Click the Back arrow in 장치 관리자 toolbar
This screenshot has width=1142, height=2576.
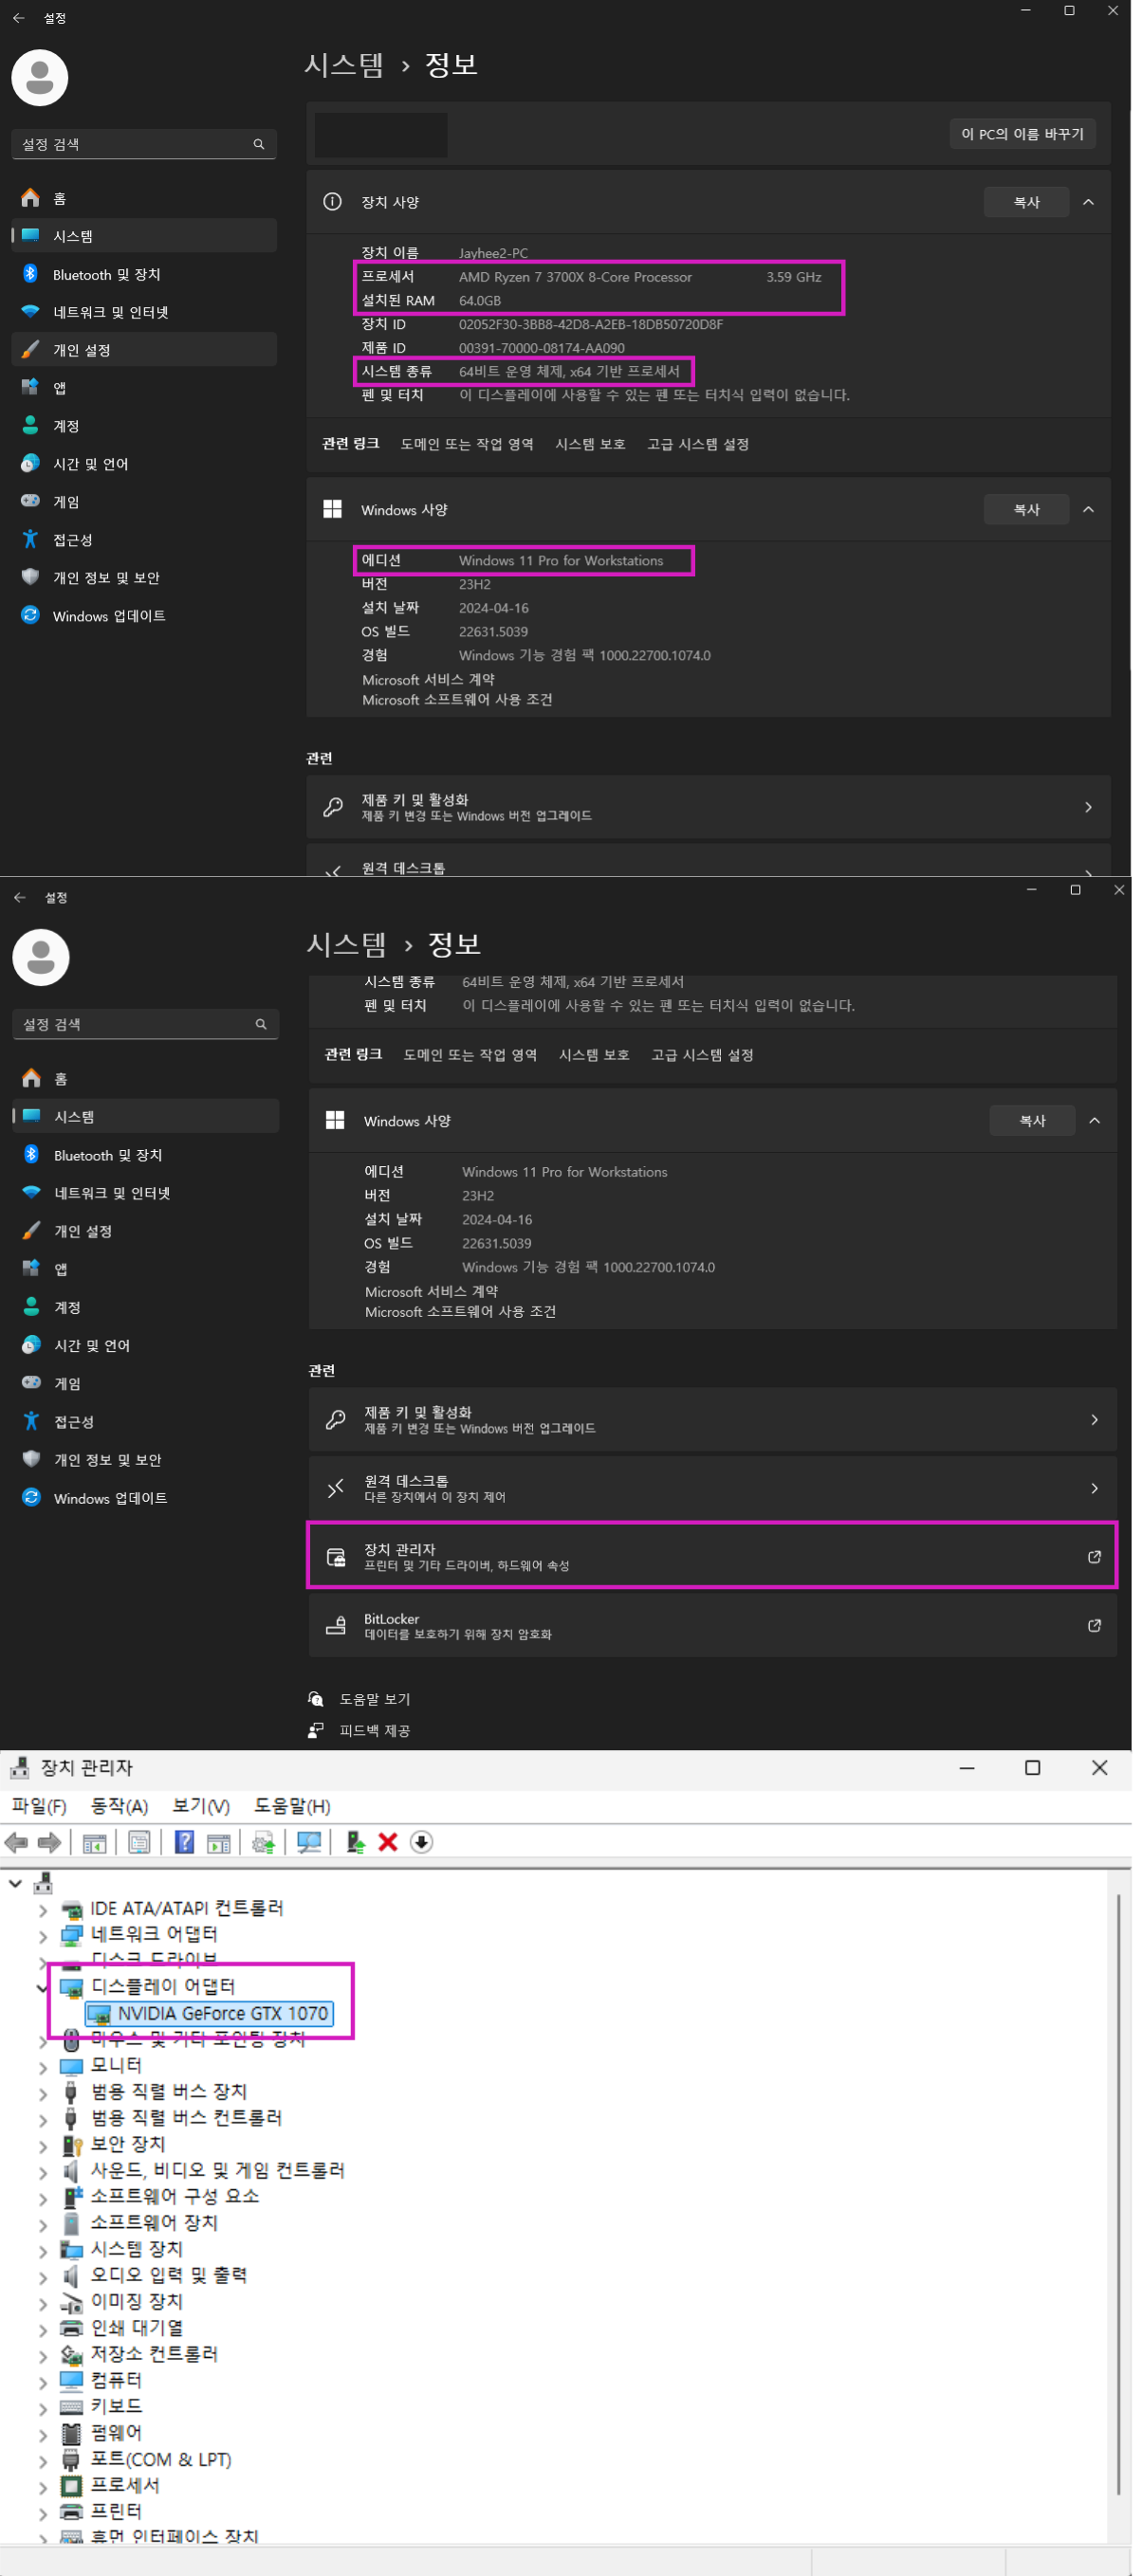coord(16,1842)
